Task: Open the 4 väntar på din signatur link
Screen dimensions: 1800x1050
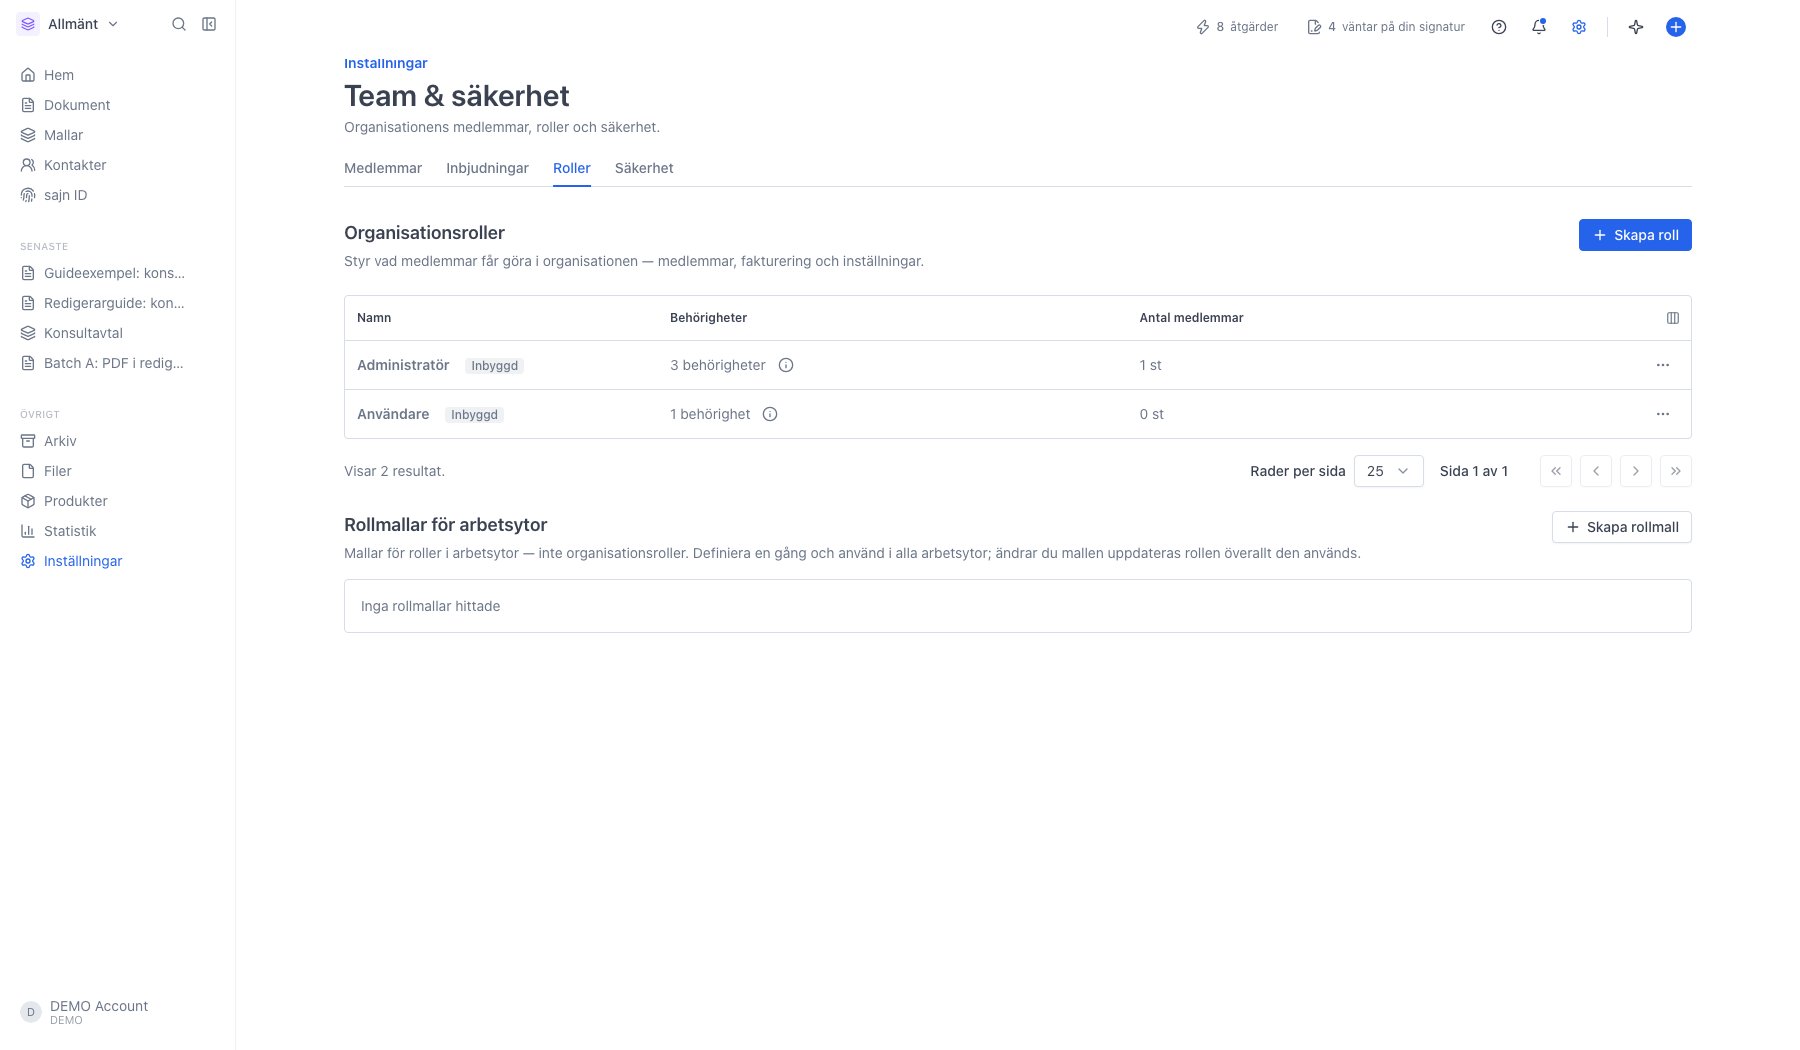Action: pyautogui.click(x=1386, y=27)
